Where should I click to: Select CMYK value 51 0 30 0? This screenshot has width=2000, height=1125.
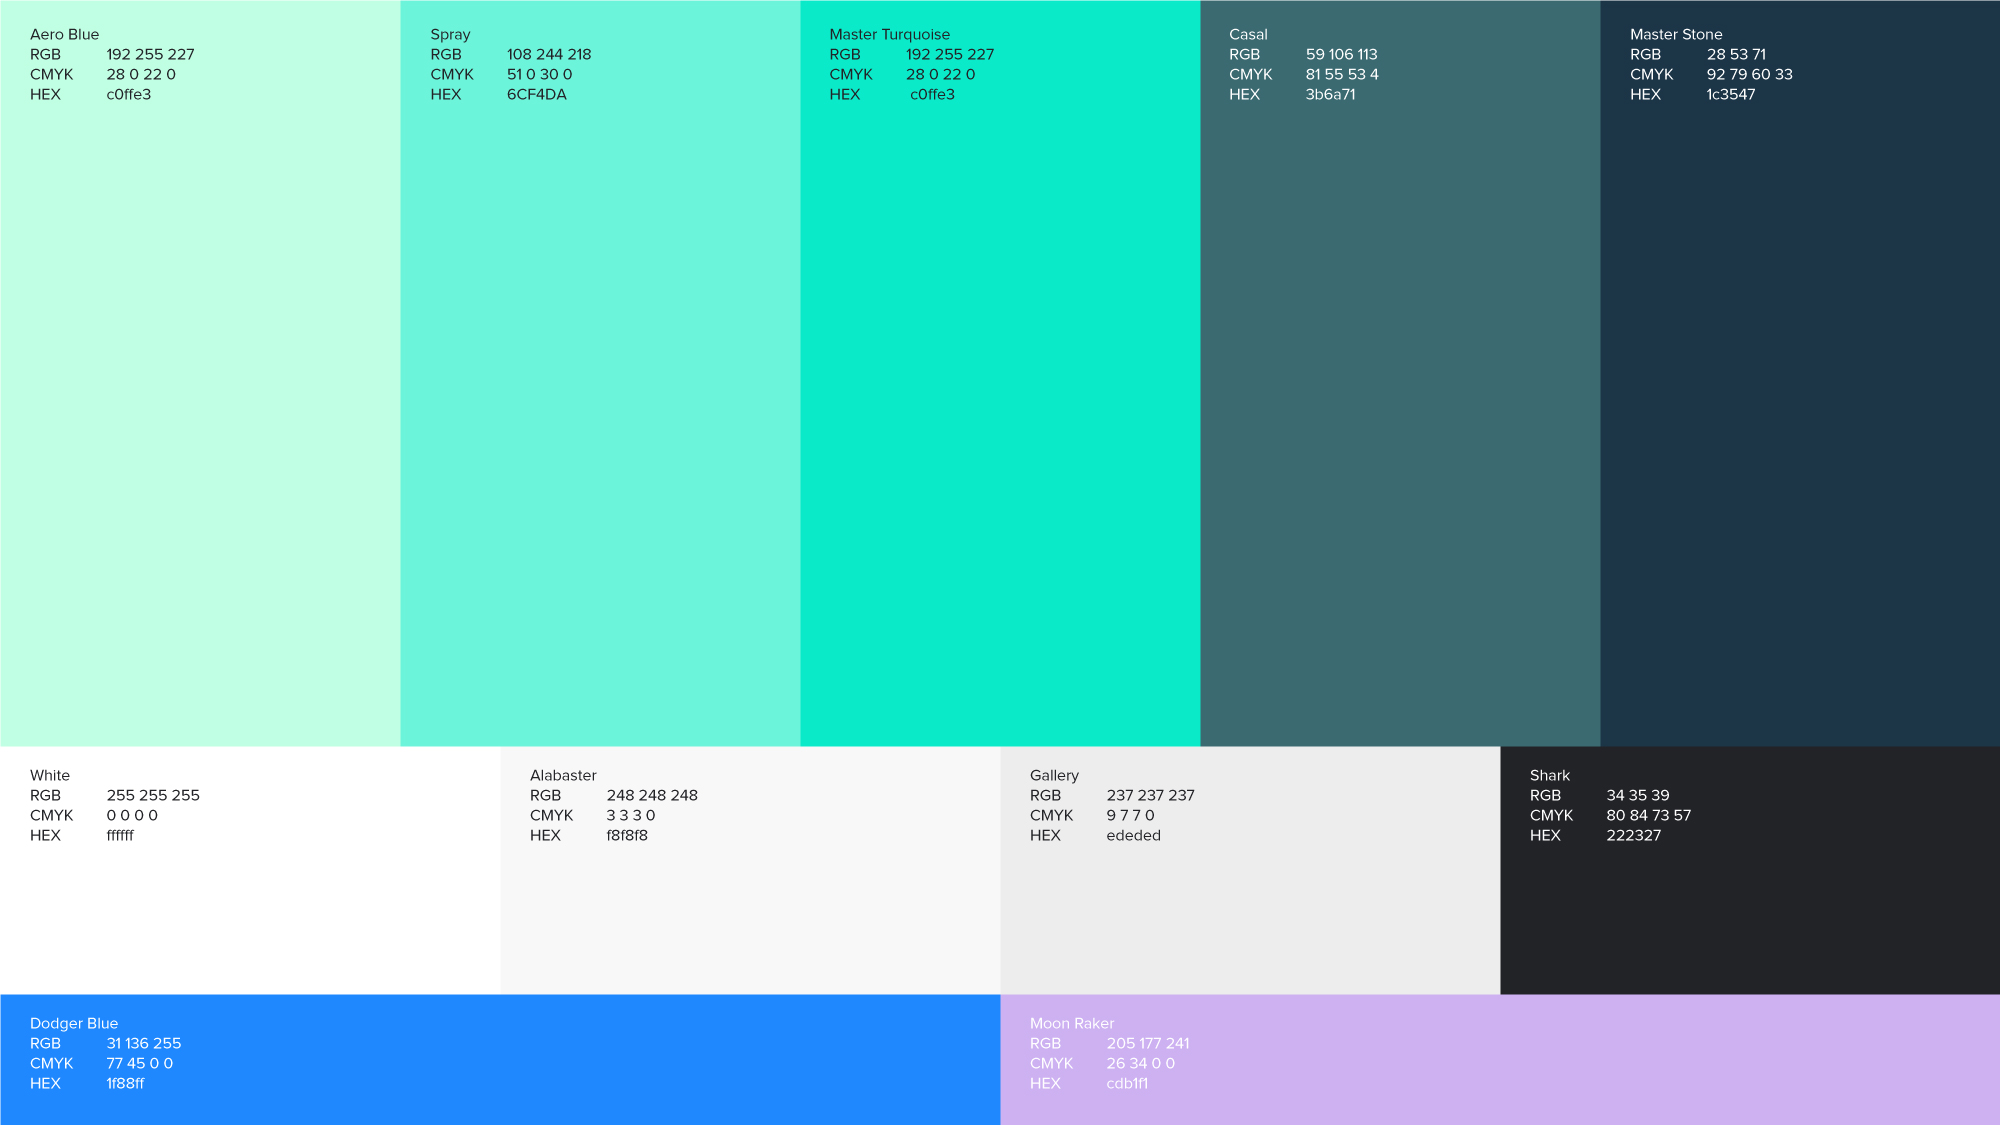539,74
